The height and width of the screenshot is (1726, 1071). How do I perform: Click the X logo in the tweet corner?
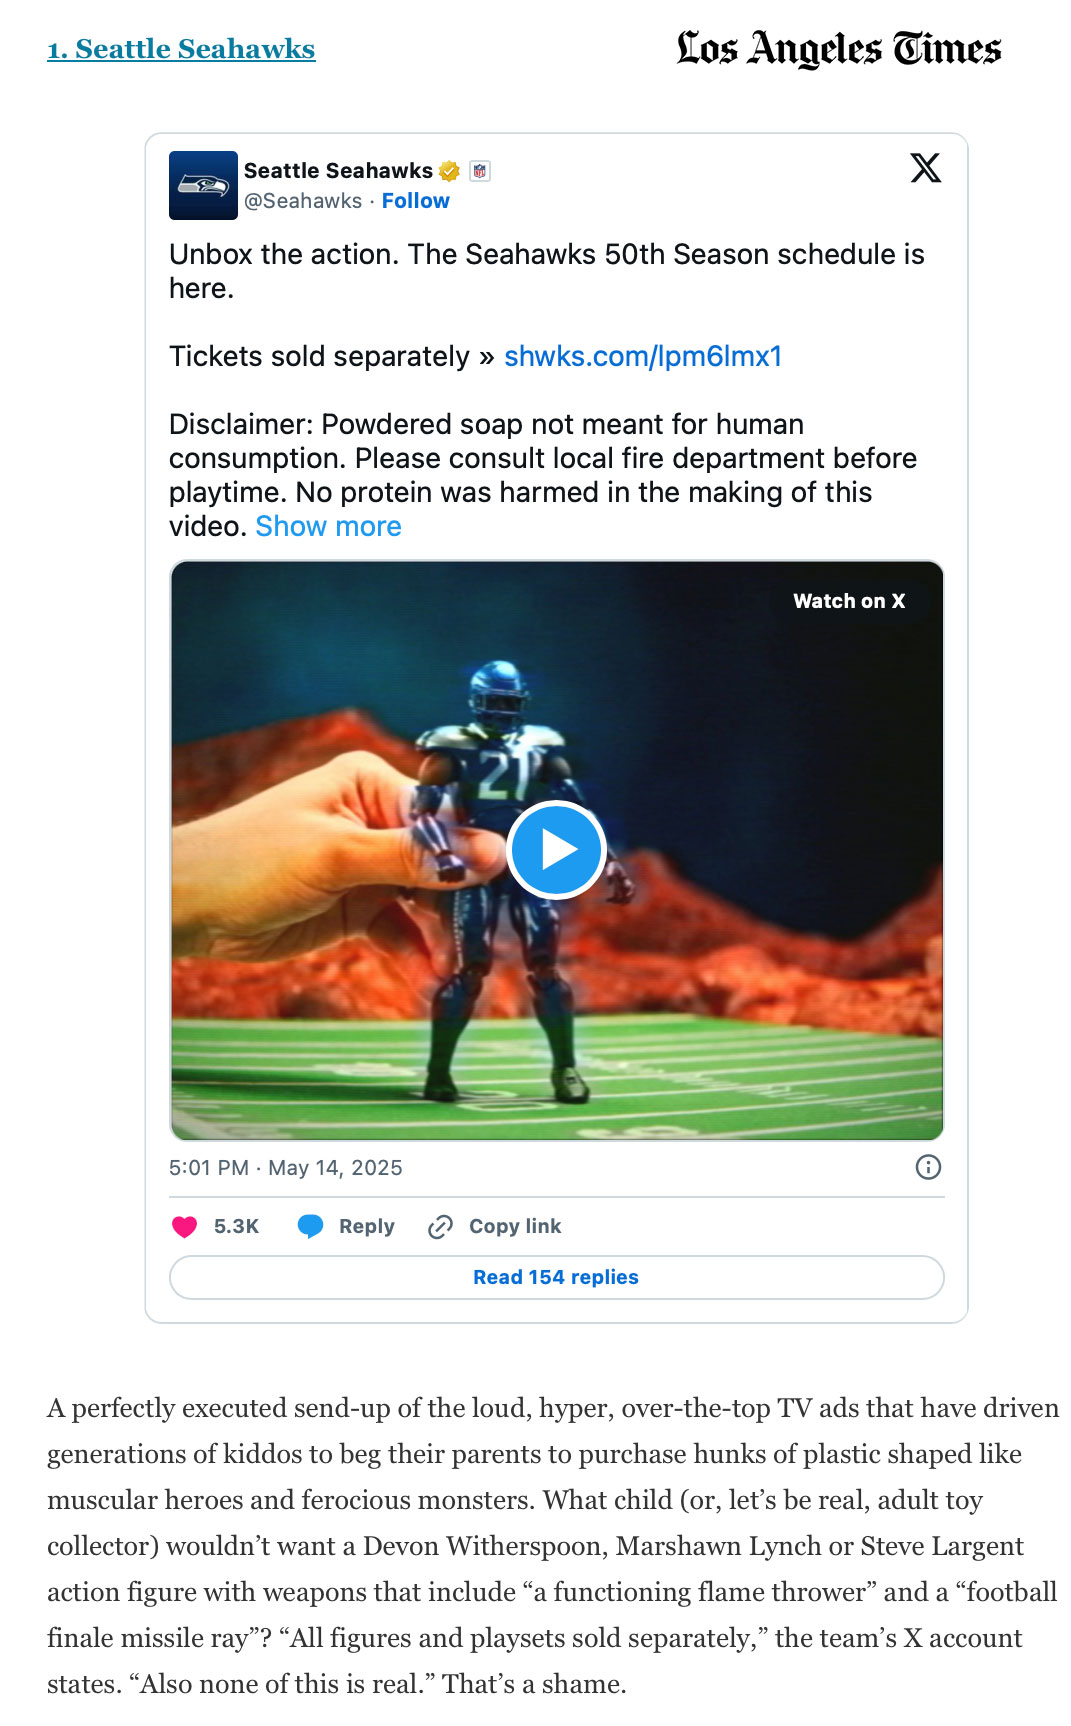click(x=925, y=168)
